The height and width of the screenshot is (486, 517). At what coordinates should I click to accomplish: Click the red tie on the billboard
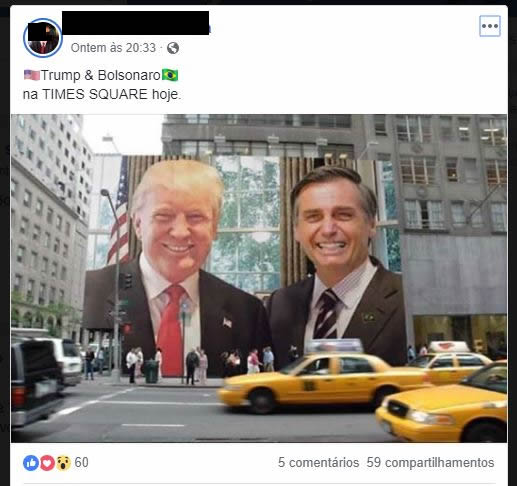click(x=171, y=330)
